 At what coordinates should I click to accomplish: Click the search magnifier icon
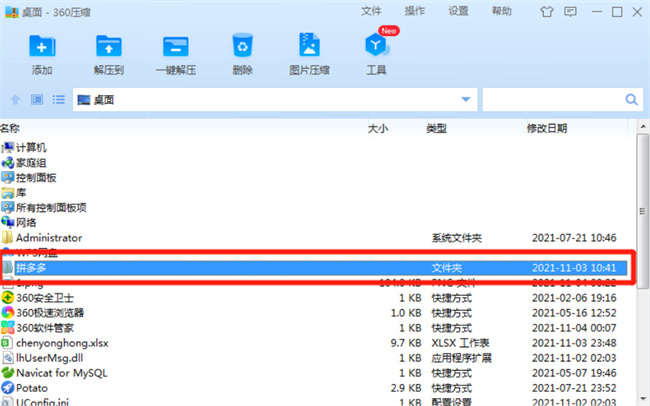631,100
